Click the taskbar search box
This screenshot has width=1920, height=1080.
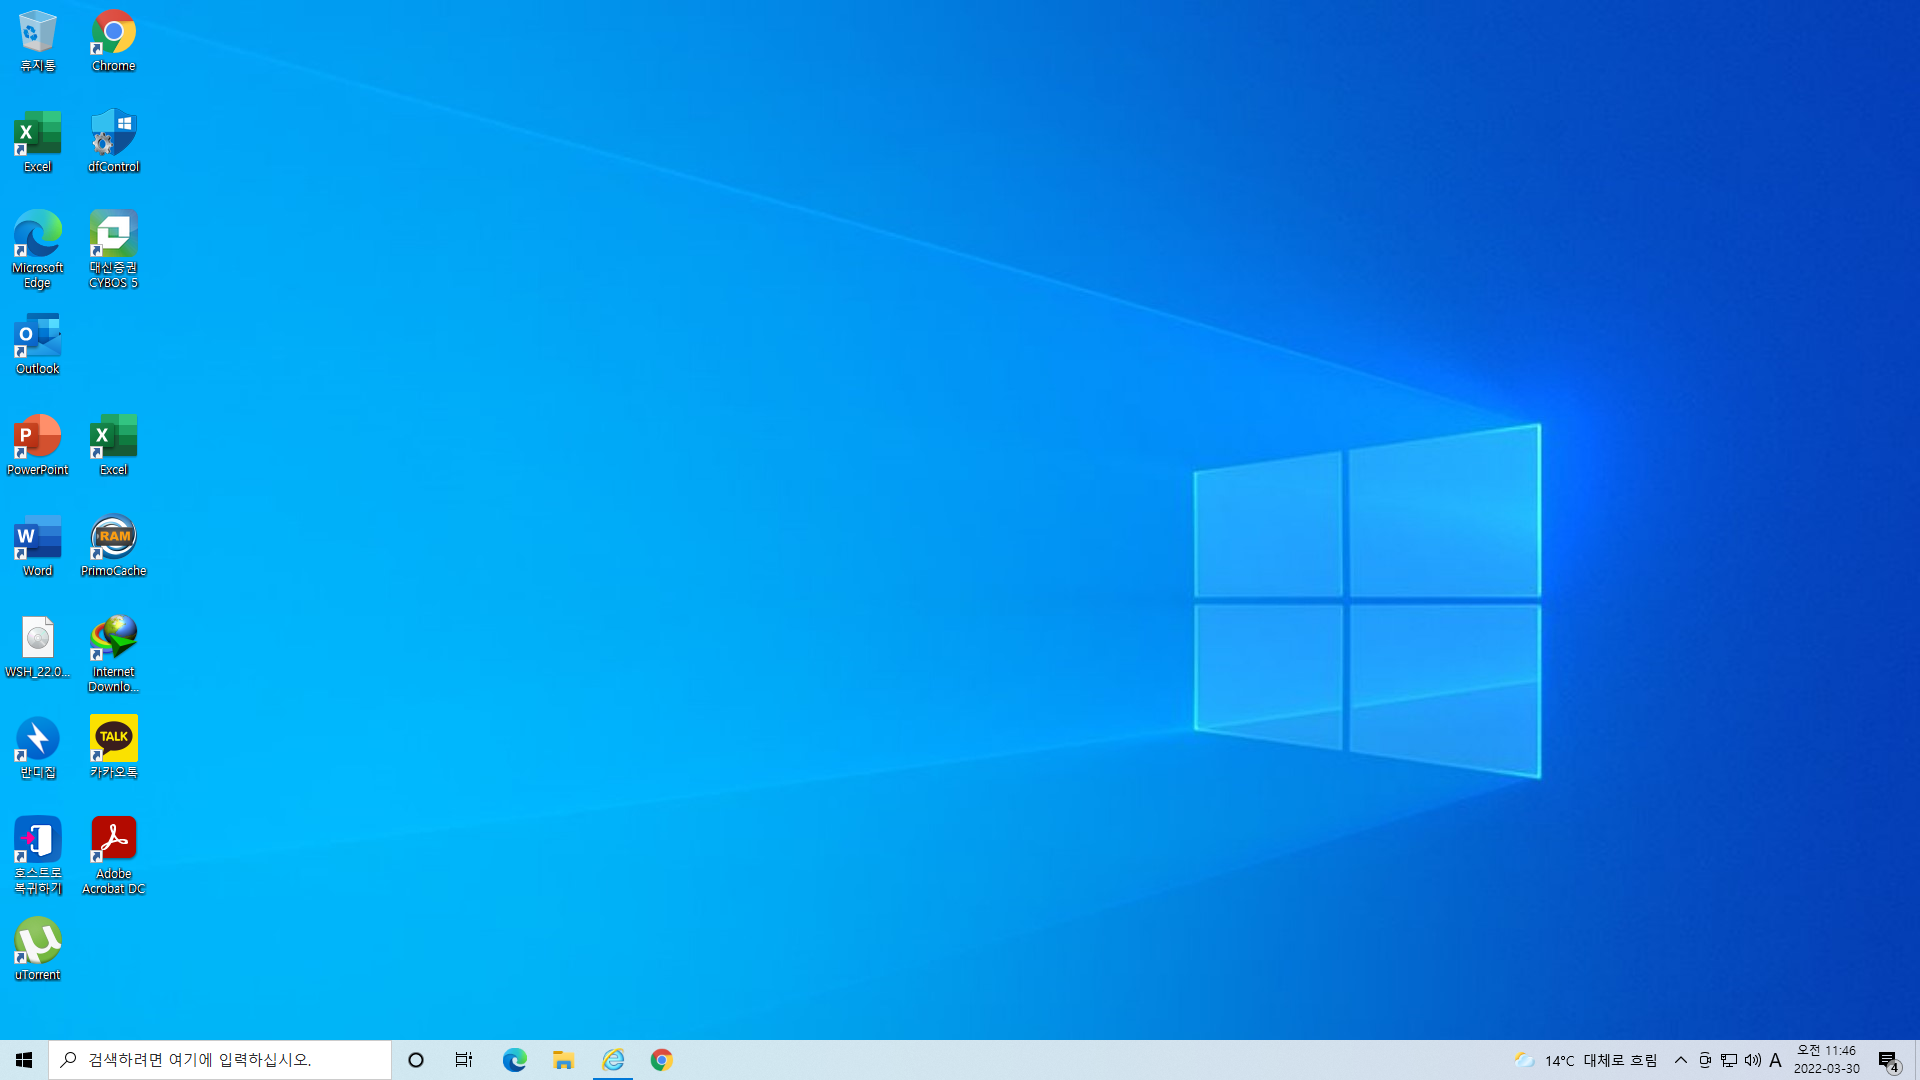point(220,1060)
